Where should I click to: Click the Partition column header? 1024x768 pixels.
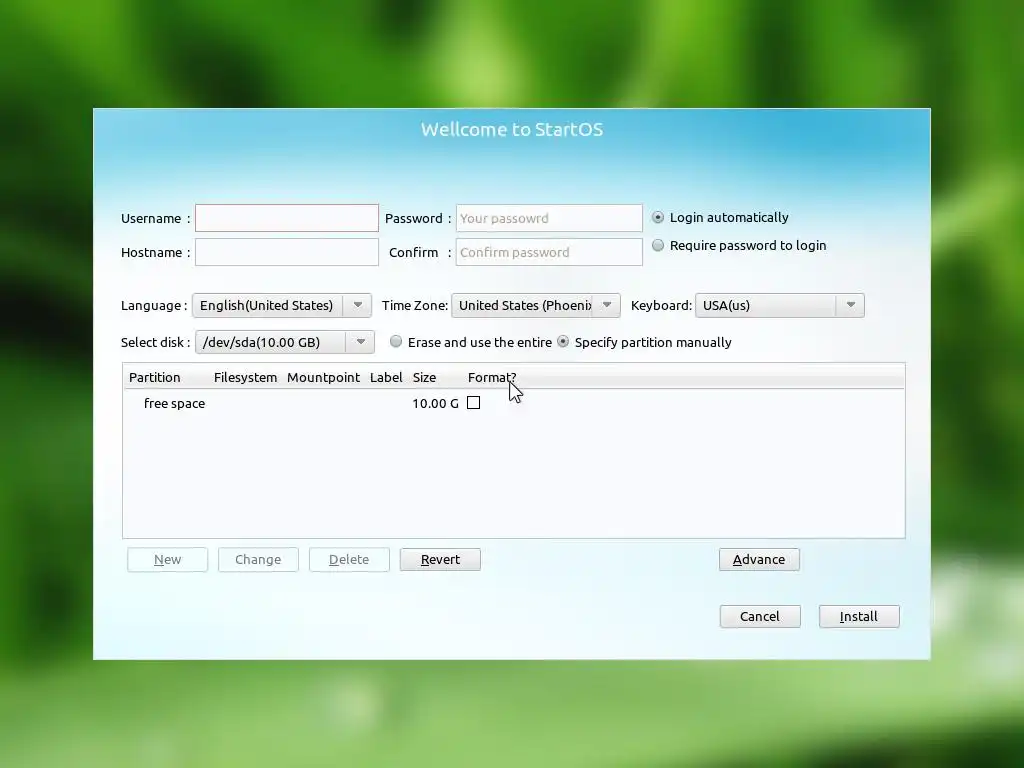pyautogui.click(x=154, y=377)
